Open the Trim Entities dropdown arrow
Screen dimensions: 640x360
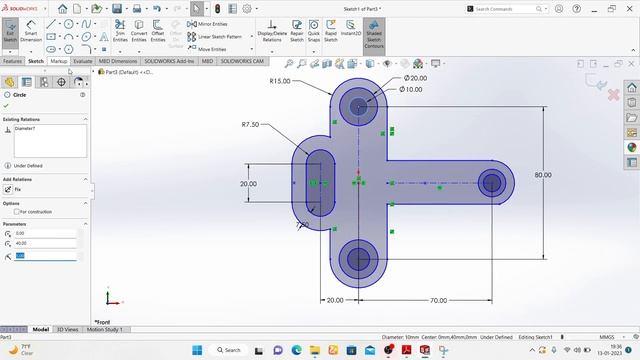(120, 51)
